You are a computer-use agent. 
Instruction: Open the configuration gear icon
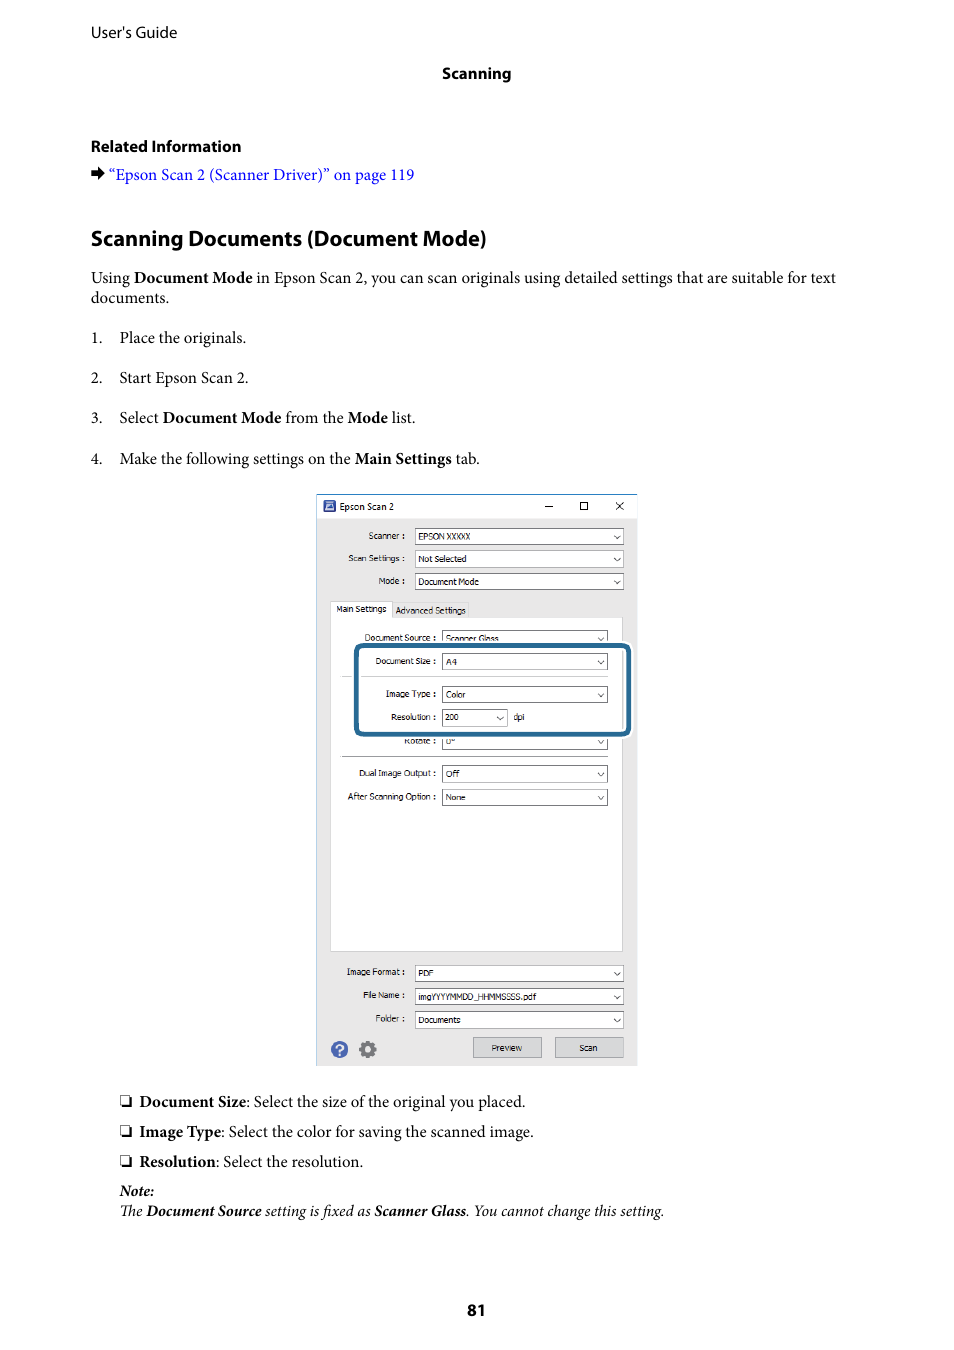[368, 1049]
